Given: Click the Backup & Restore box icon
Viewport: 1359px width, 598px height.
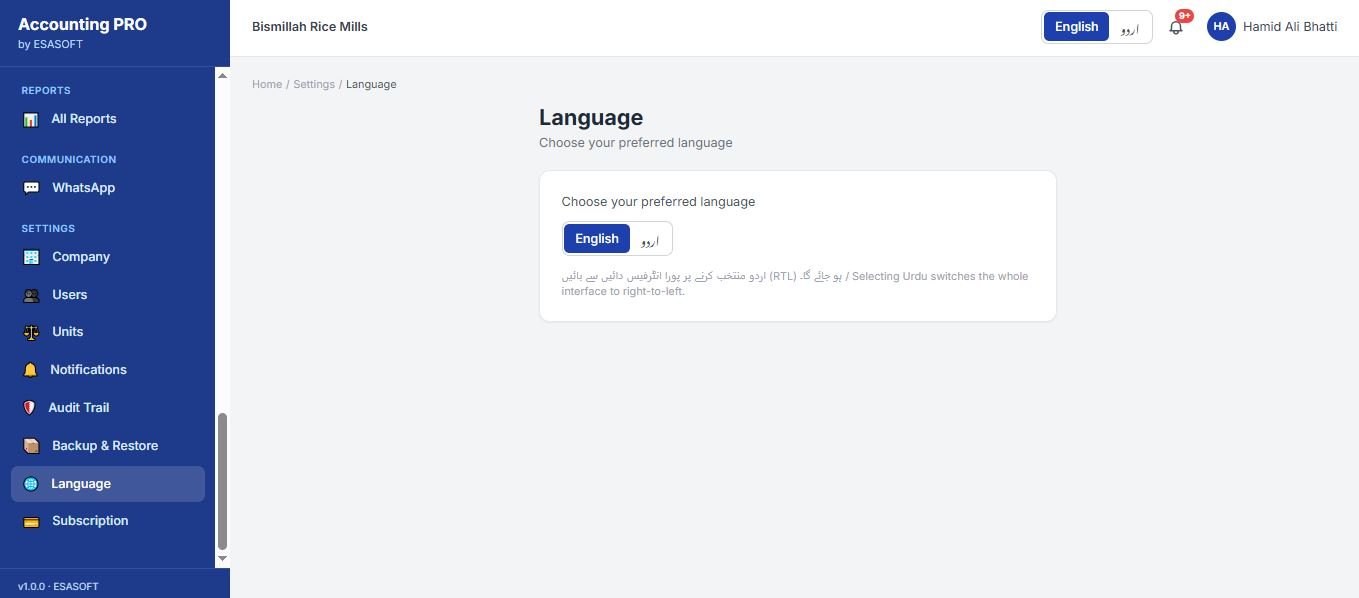Looking at the screenshot, I should click(31, 446).
